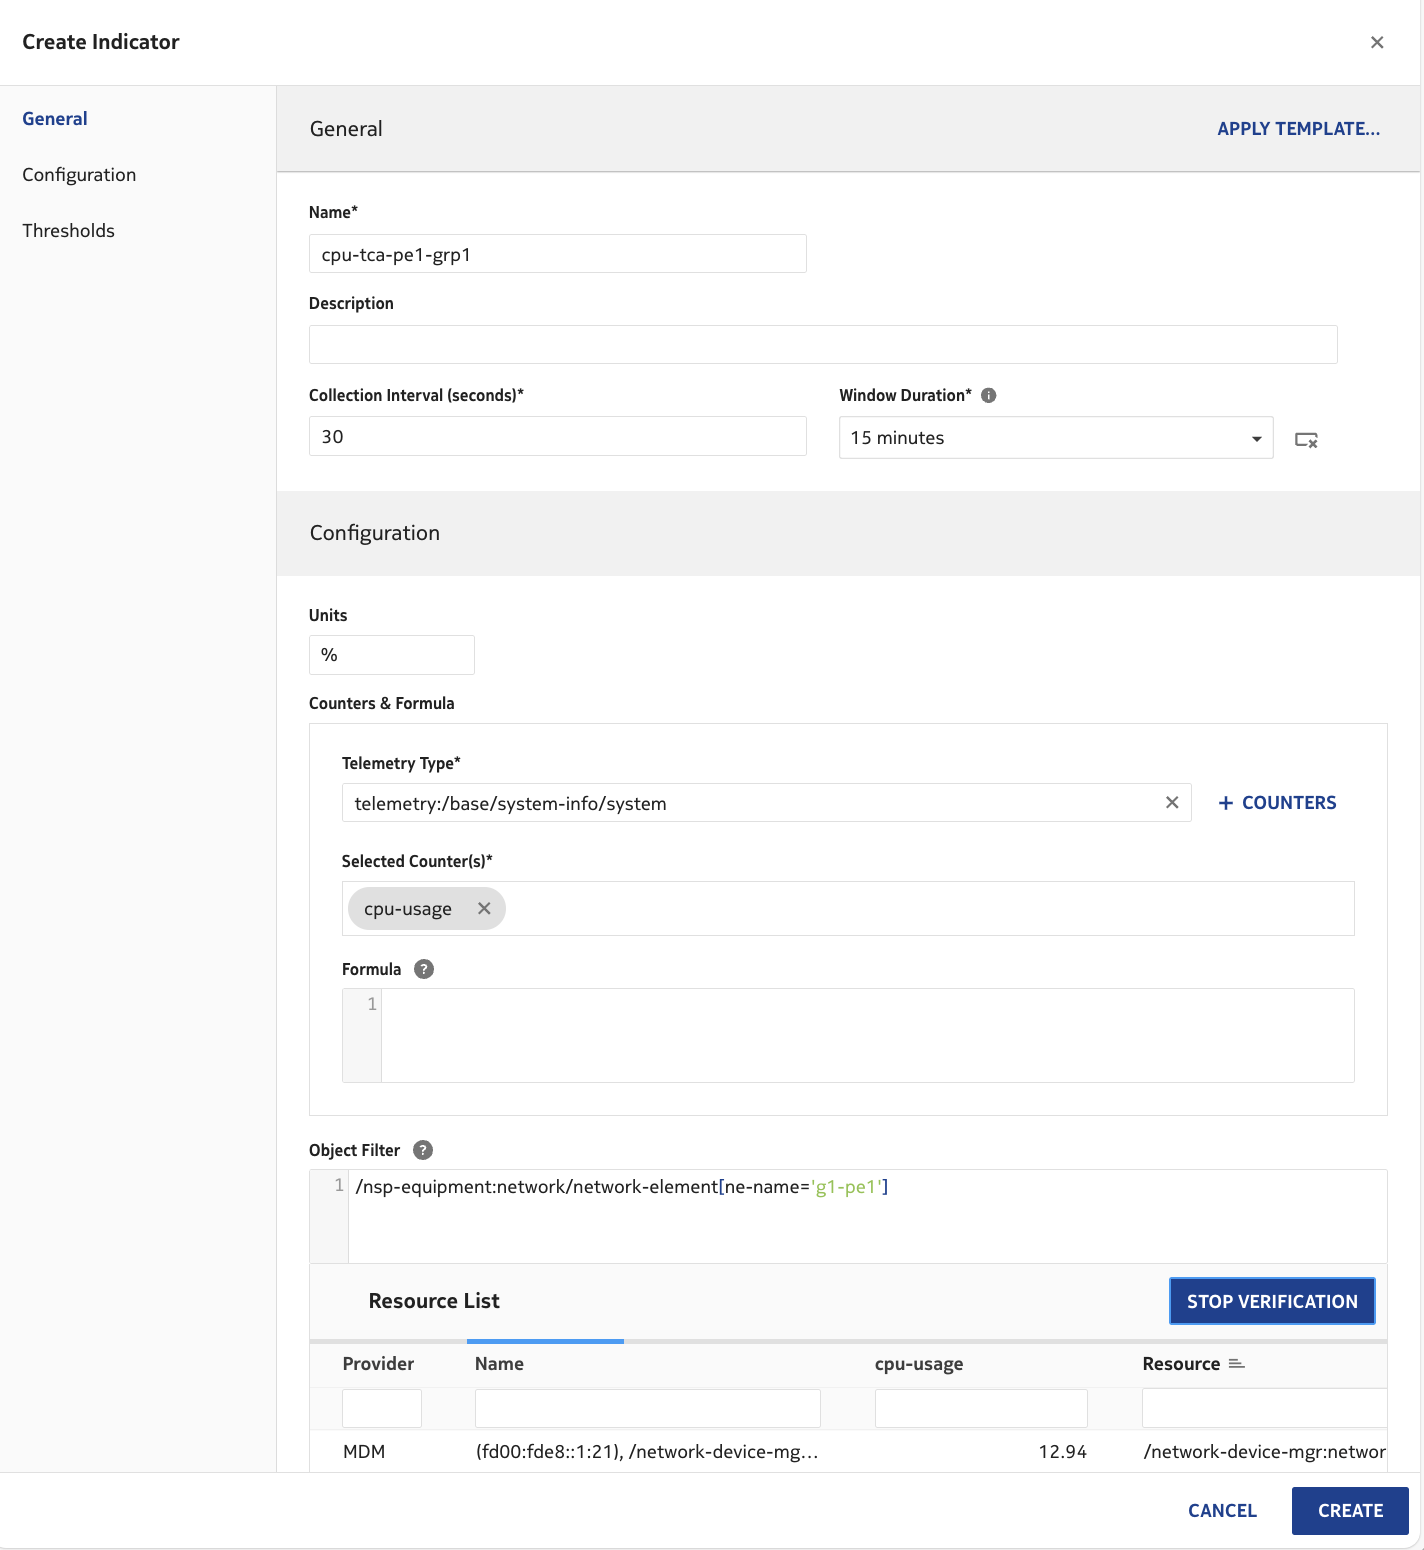Click the clear window duration icon
Image resolution: width=1424 pixels, height=1550 pixels.
[x=1306, y=440]
